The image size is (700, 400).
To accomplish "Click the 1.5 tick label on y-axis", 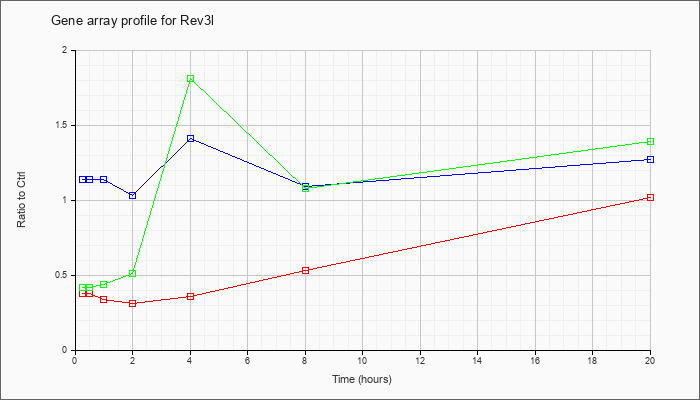I will pyautogui.click(x=65, y=125).
